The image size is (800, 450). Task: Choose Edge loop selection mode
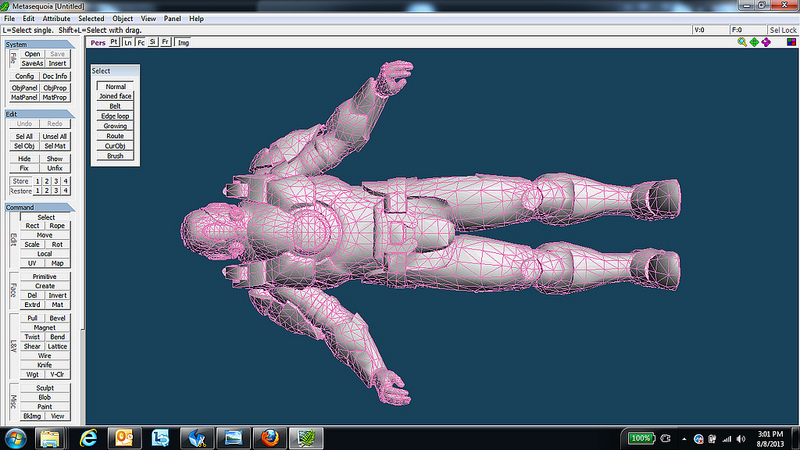pyautogui.click(x=115, y=116)
